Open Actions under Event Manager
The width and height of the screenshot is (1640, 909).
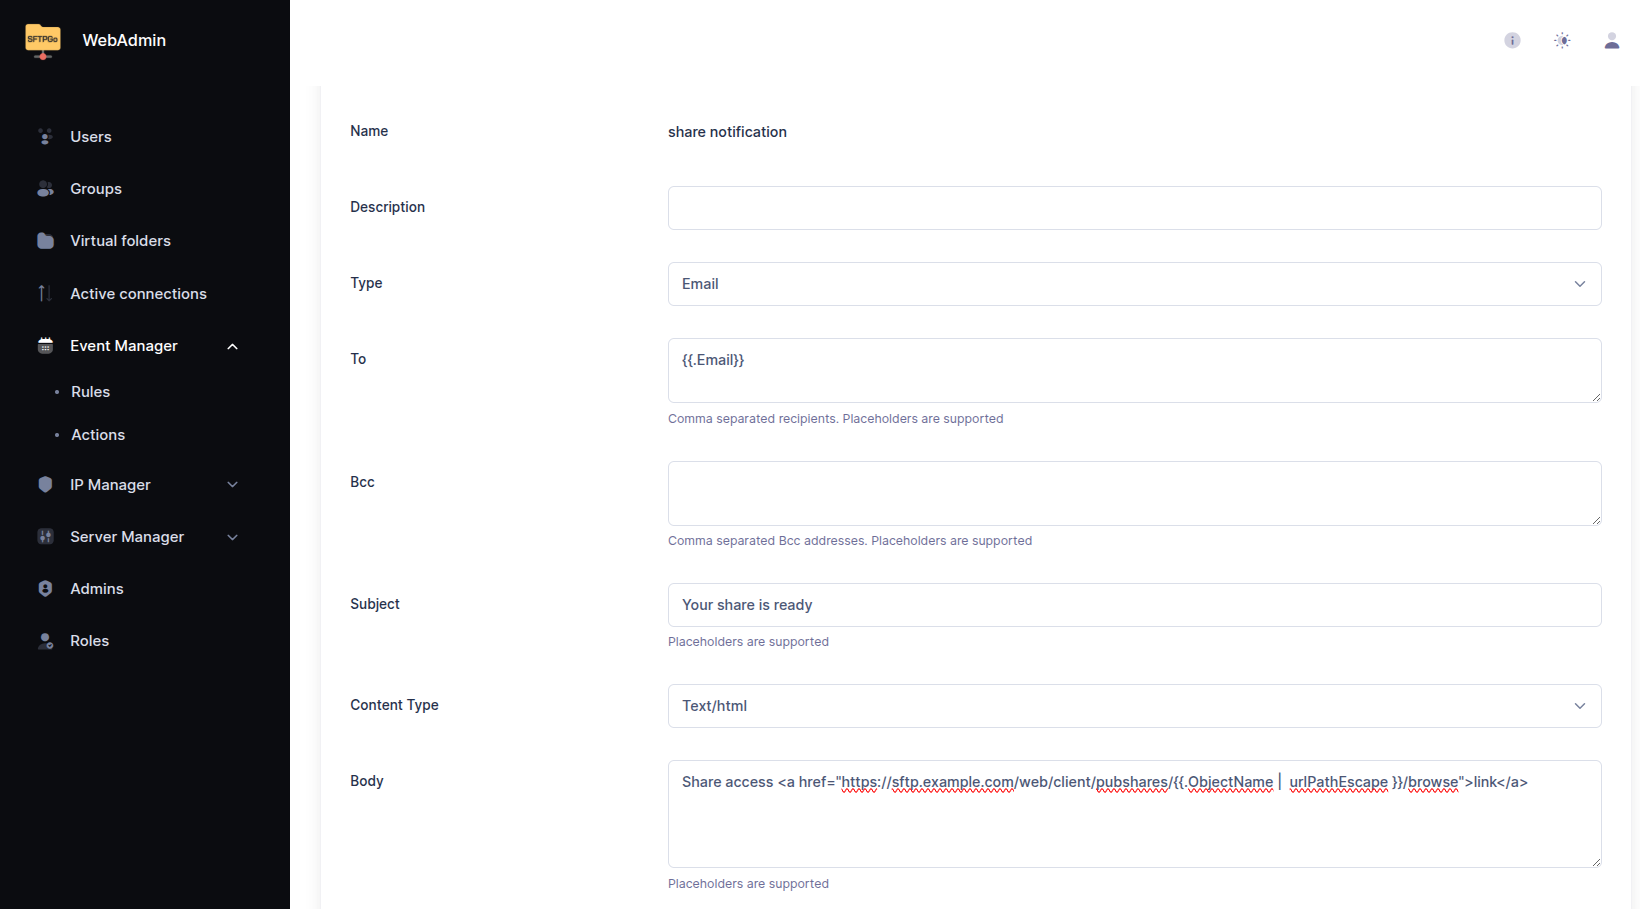click(x=98, y=435)
